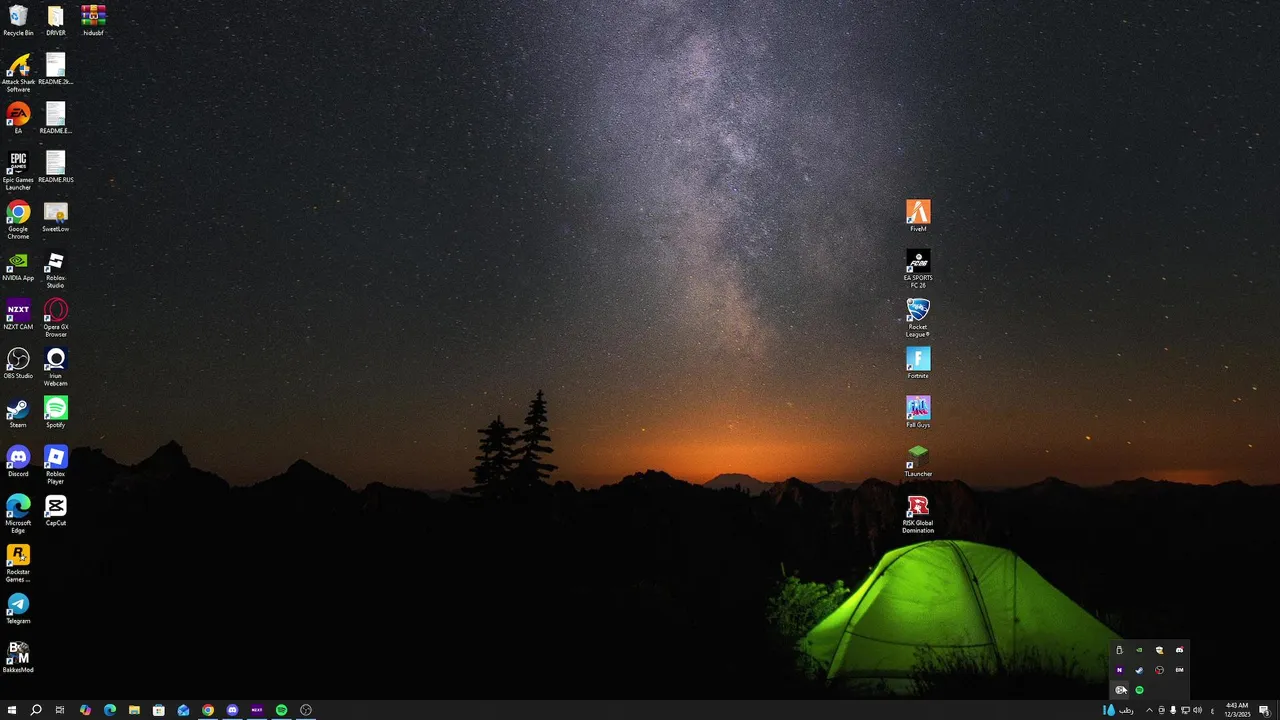Select TLauncher desktop shortcut

pyautogui.click(x=918, y=461)
